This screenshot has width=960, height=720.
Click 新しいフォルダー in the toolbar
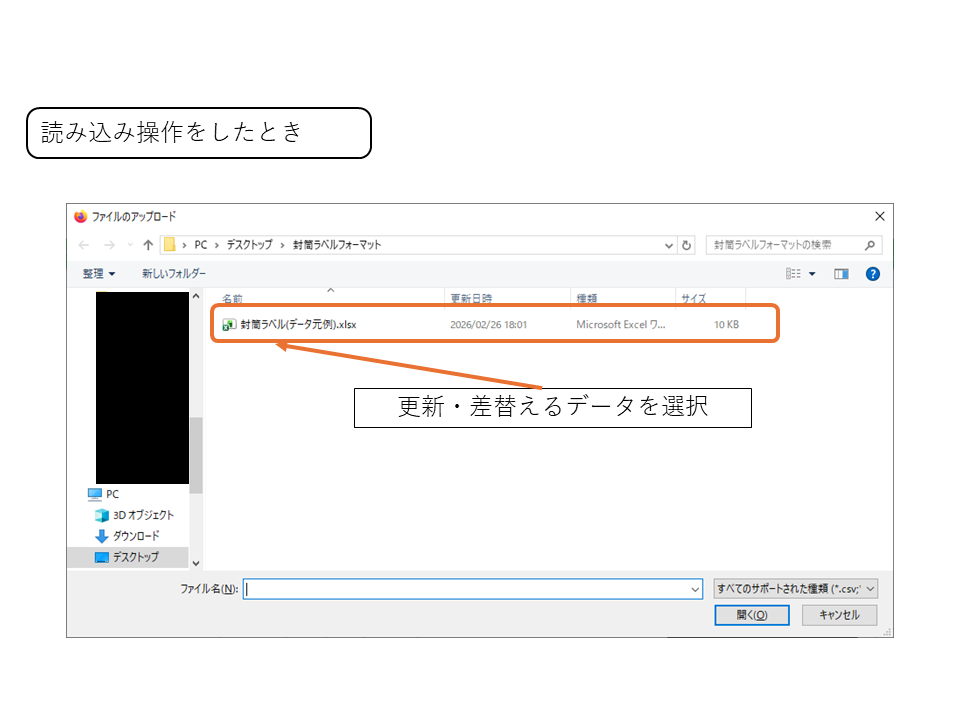tap(174, 274)
